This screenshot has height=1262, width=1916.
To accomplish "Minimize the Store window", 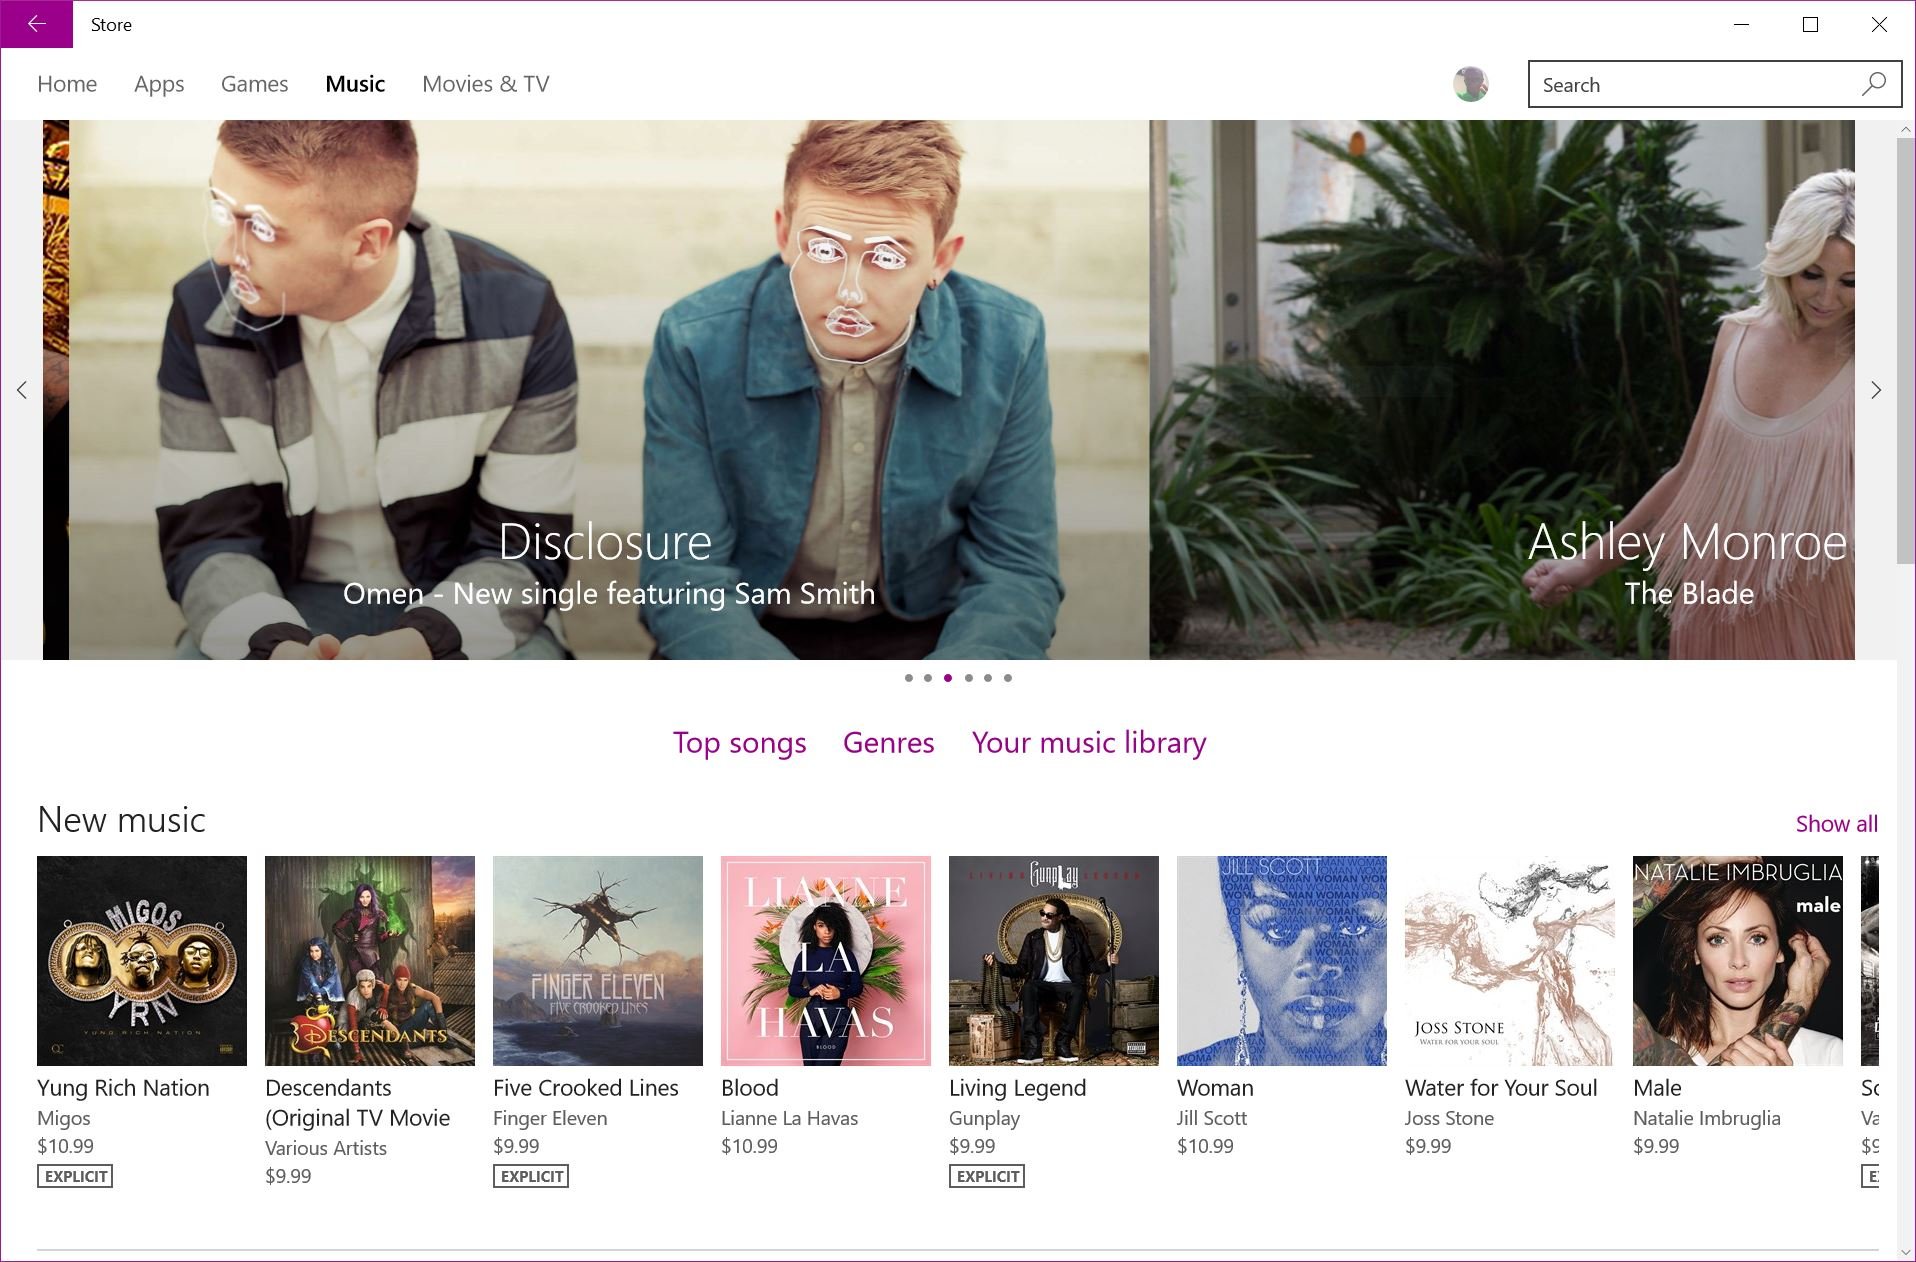I will point(1741,24).
